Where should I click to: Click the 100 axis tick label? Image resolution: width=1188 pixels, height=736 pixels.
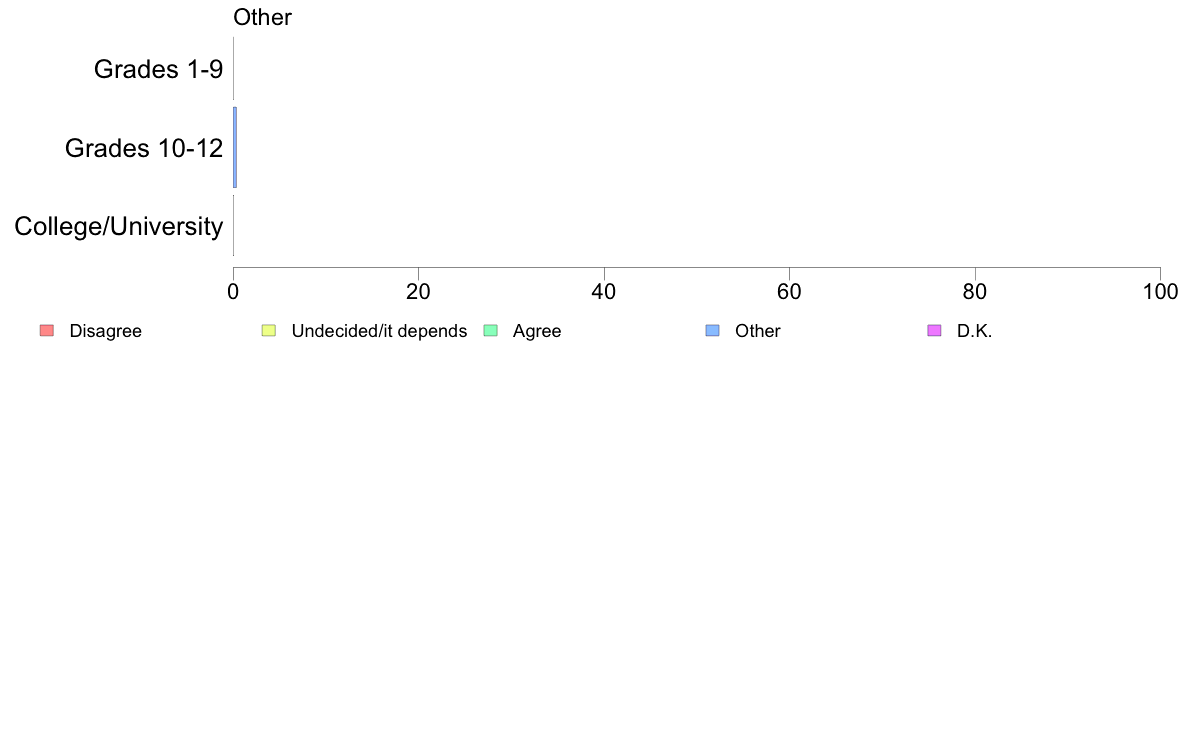(1160, 292)
